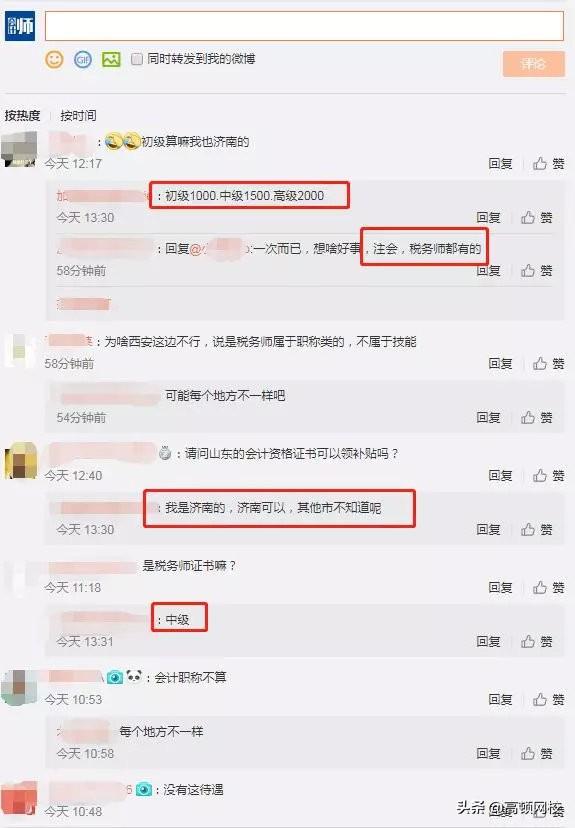Open the 师 profile avatar beside input
575x828 pixels.
pyautogui.click(x=20, y=25)
